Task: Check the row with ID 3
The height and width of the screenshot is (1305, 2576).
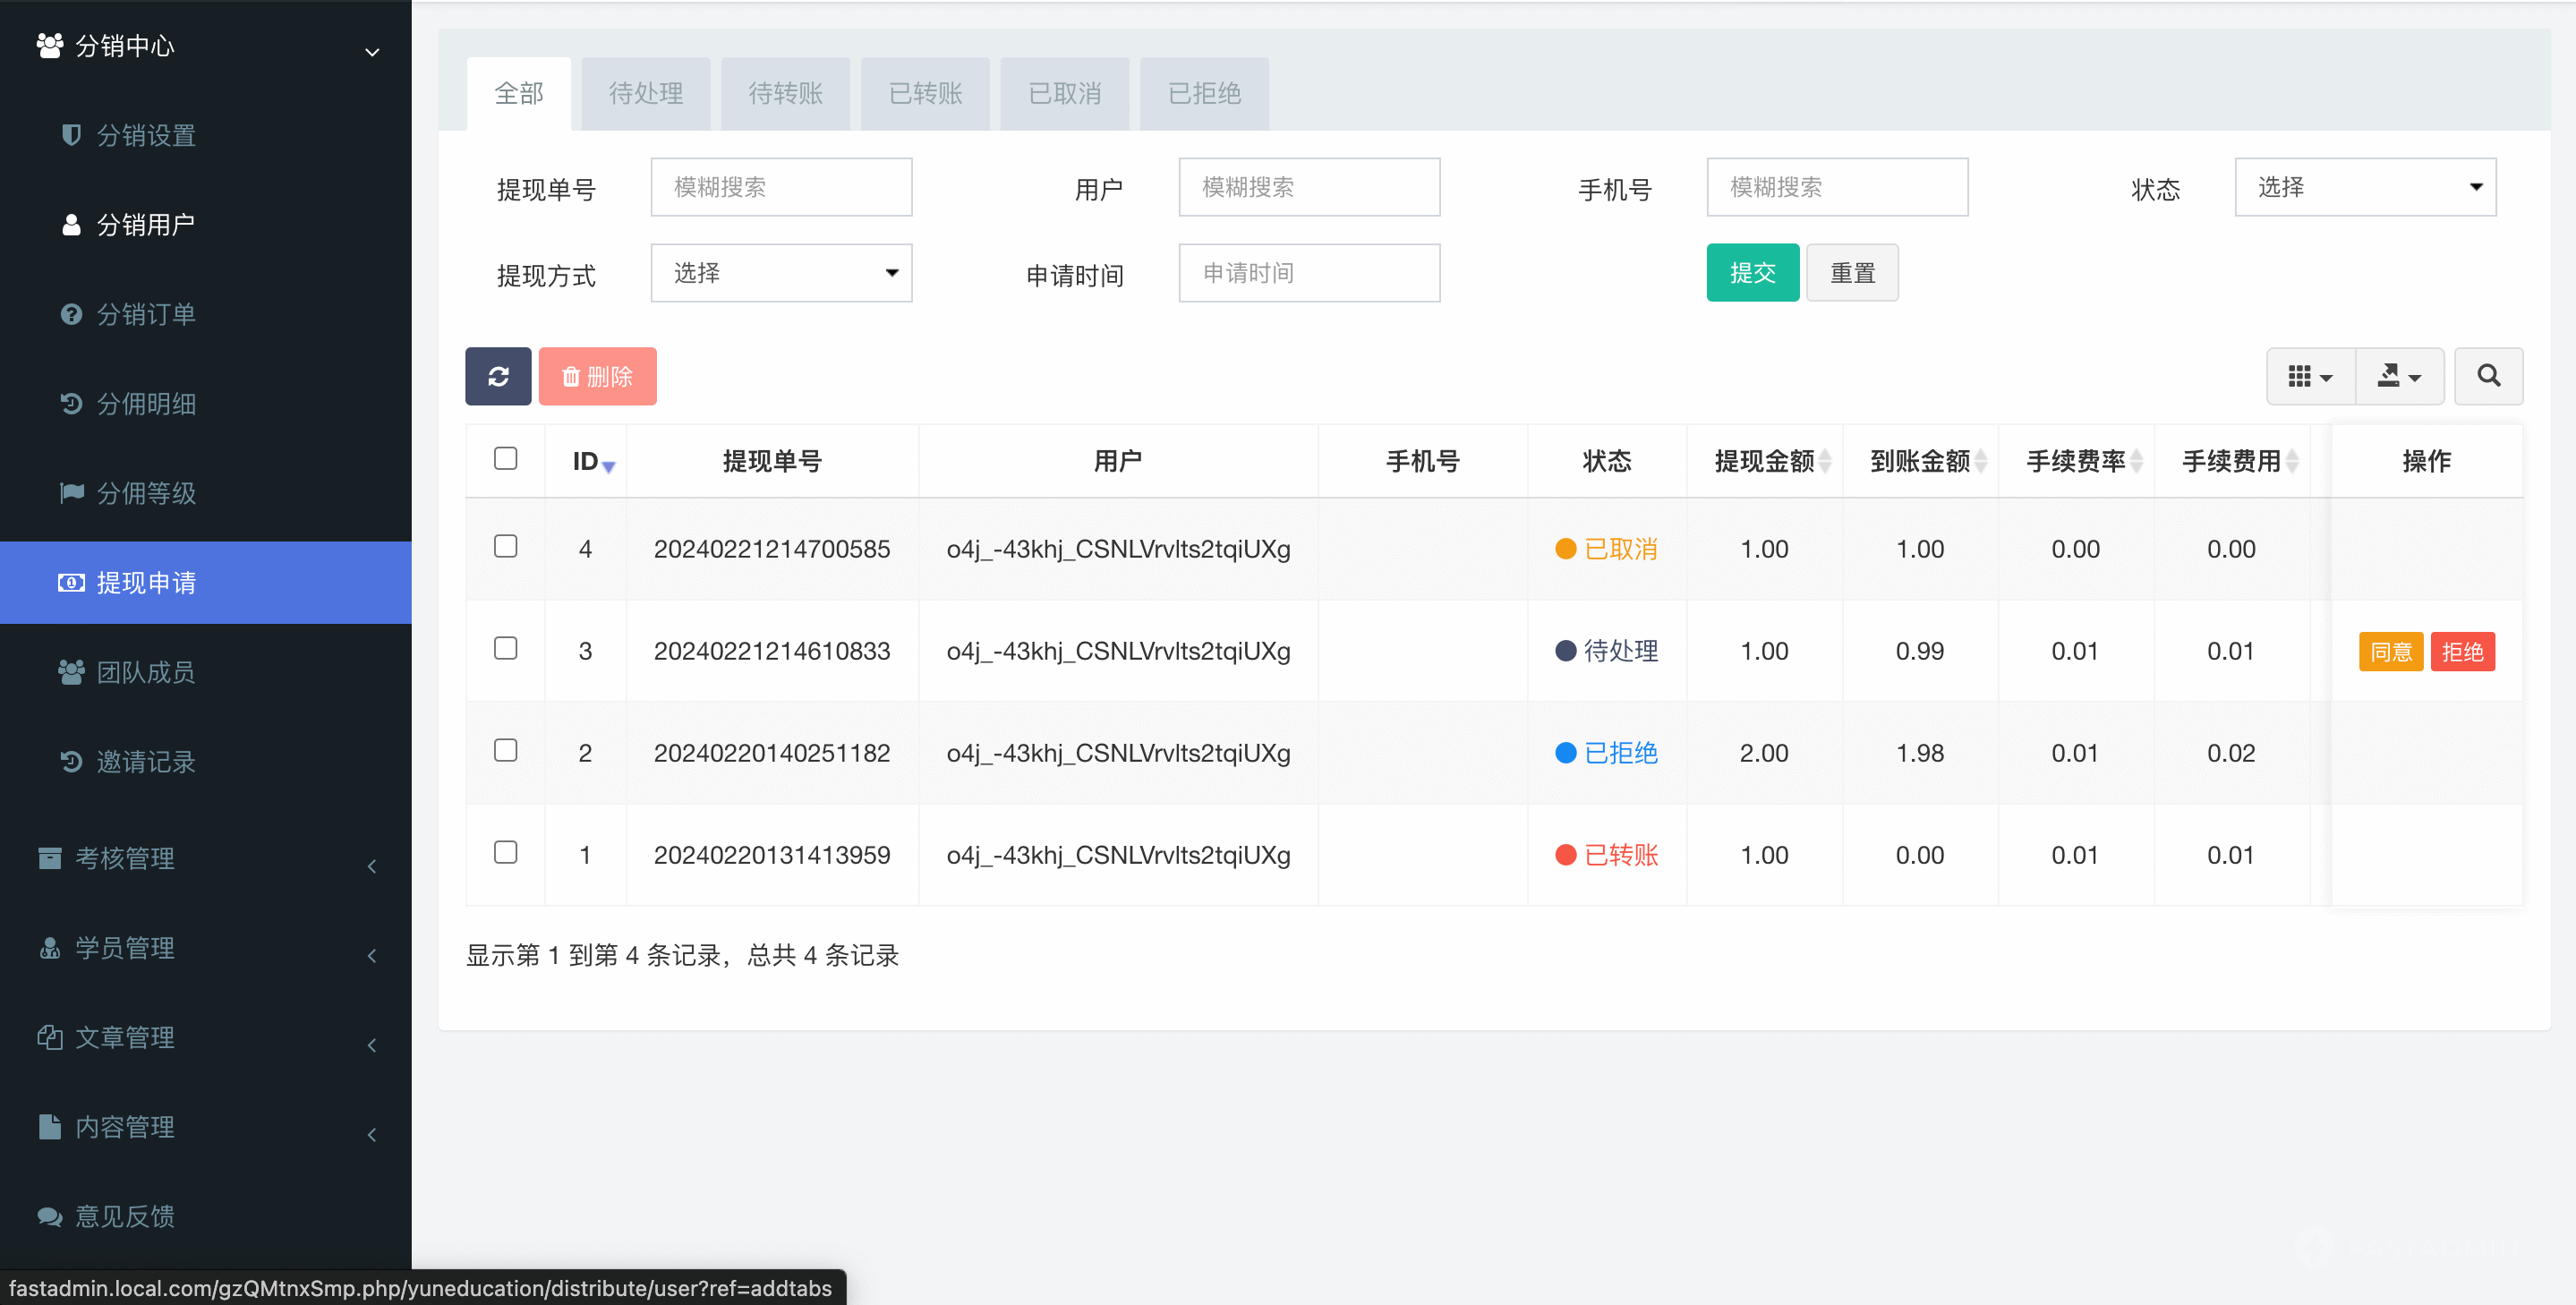Action: pos(506,648)
